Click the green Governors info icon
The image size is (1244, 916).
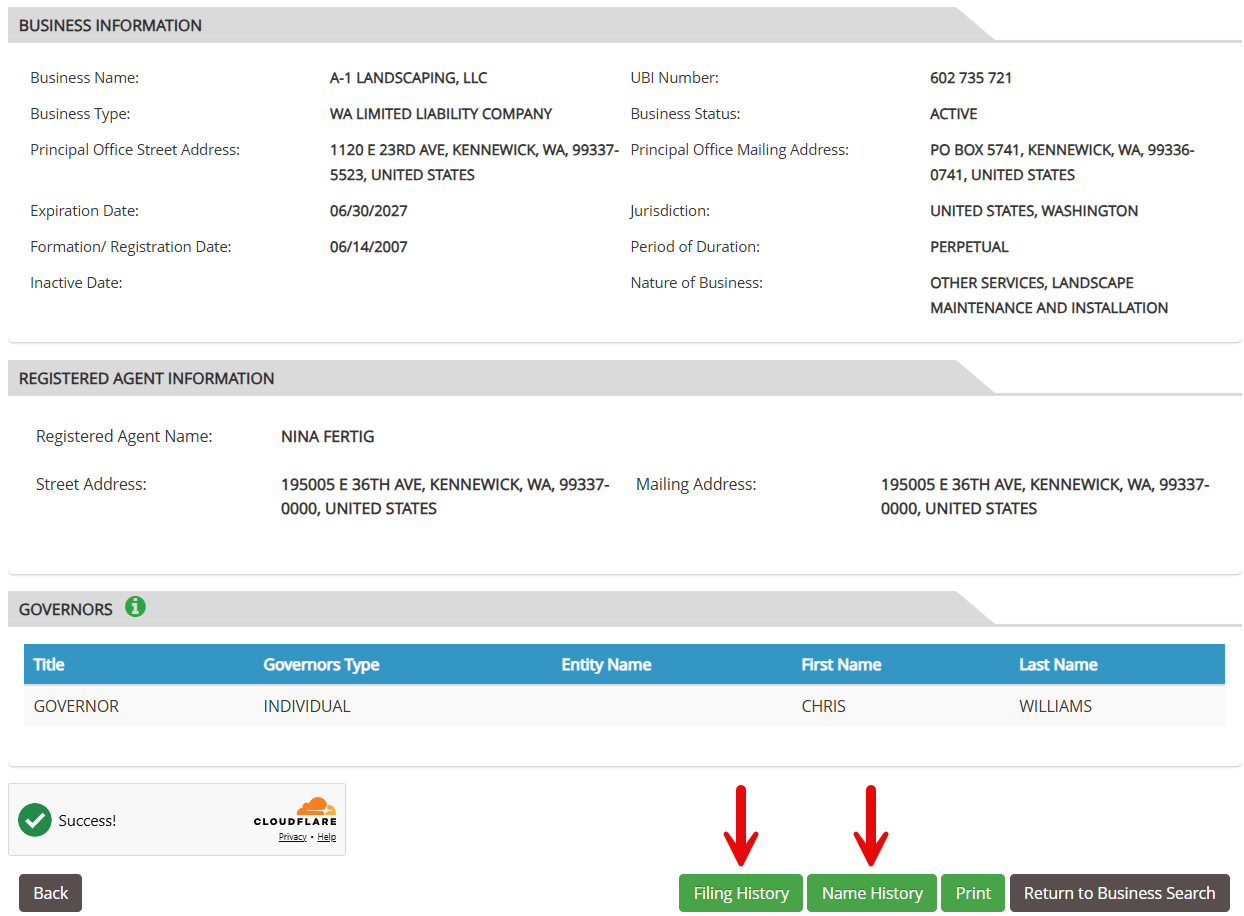[136, 606]
